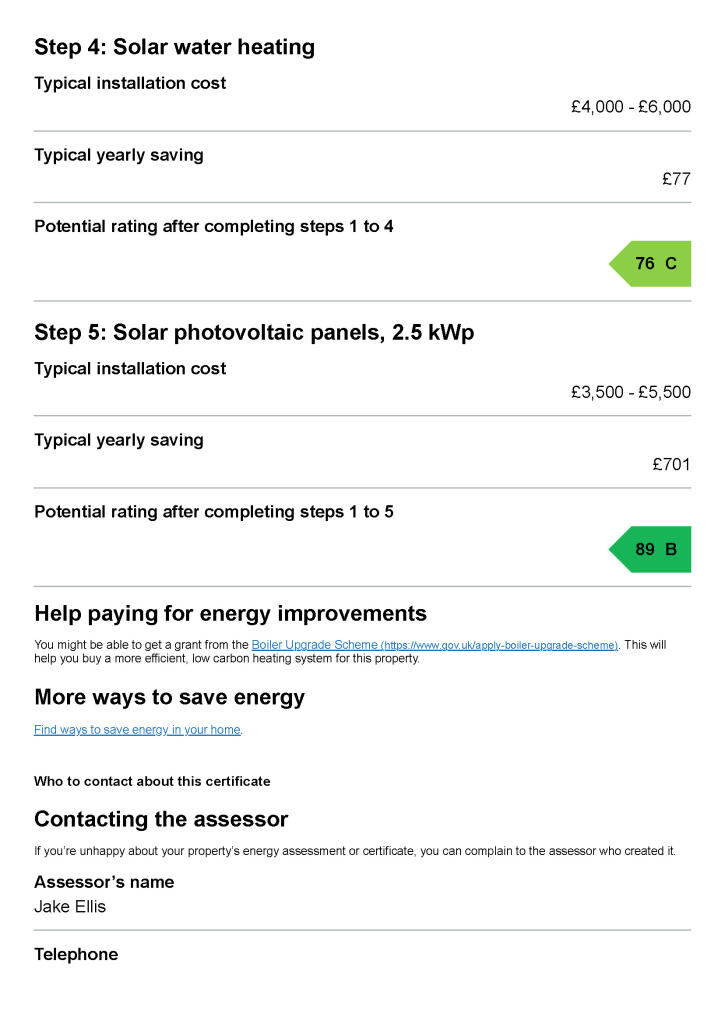
Task: Click the £77 yearly saving value
Action: pyautogui.click(x=676, y=179)
